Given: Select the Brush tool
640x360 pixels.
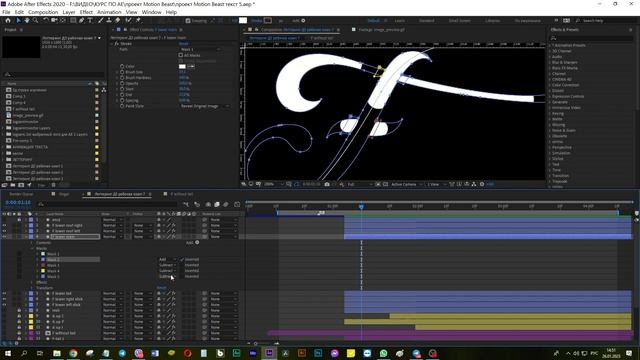Looking at the screenshot, I should click(x=100, y=20).
